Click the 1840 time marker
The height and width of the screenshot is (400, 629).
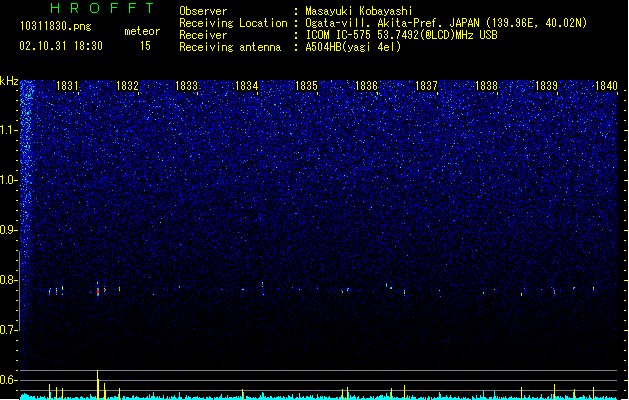[607, 86]
